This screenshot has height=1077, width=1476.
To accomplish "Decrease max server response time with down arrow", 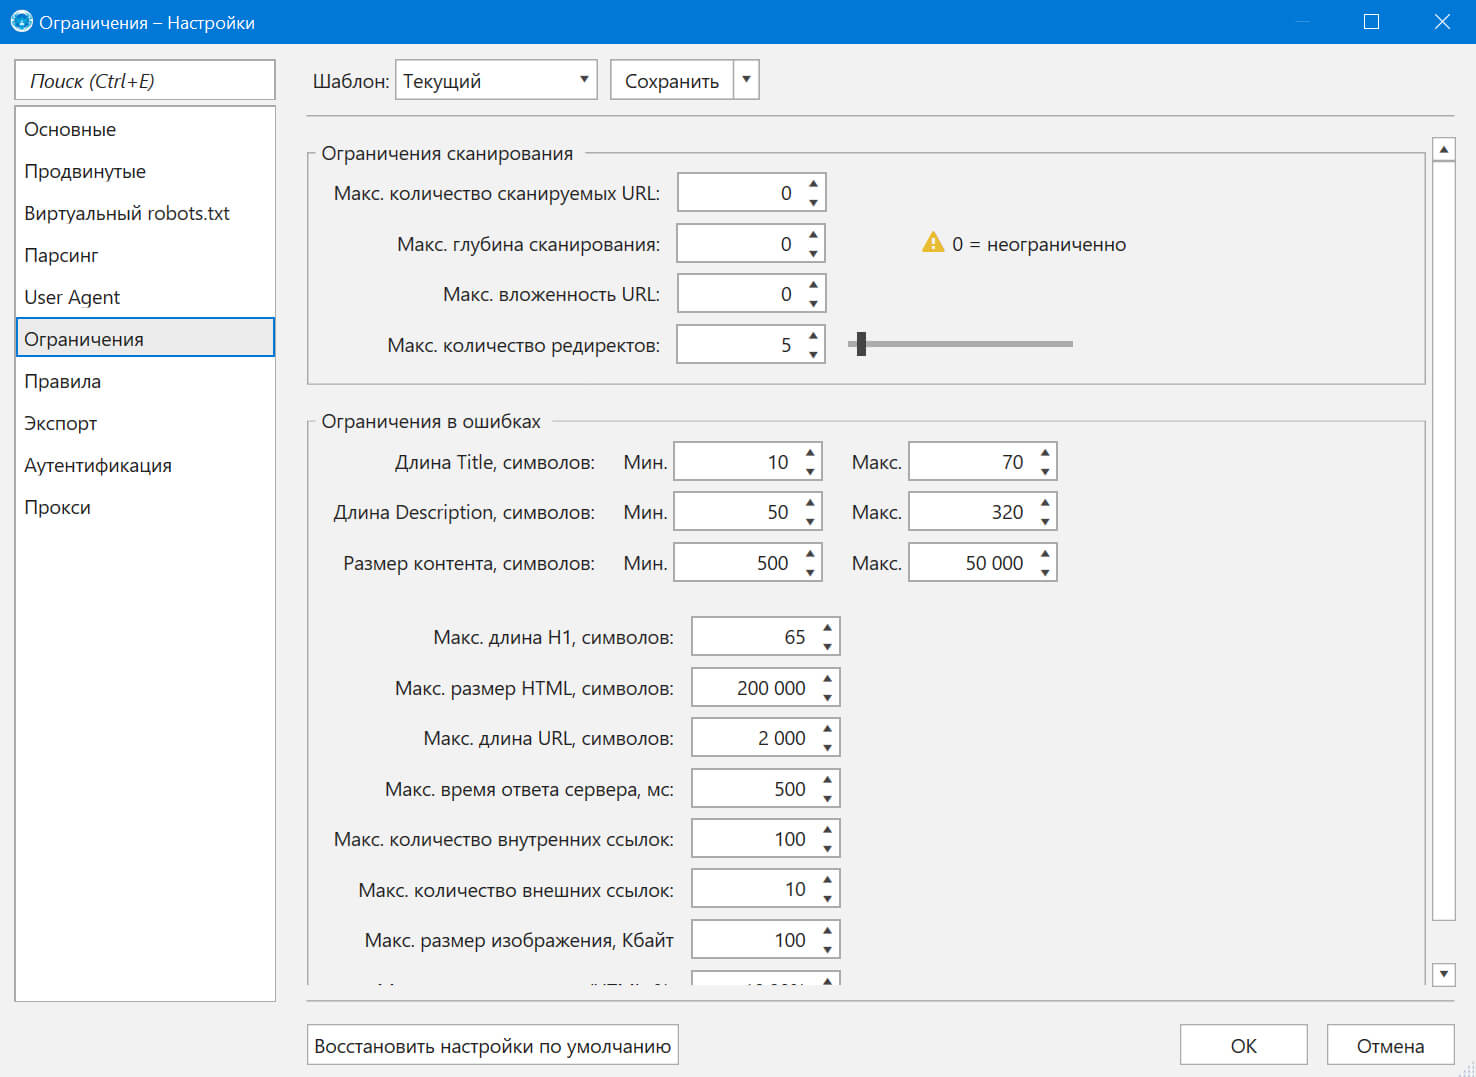I will pos(827,798).
